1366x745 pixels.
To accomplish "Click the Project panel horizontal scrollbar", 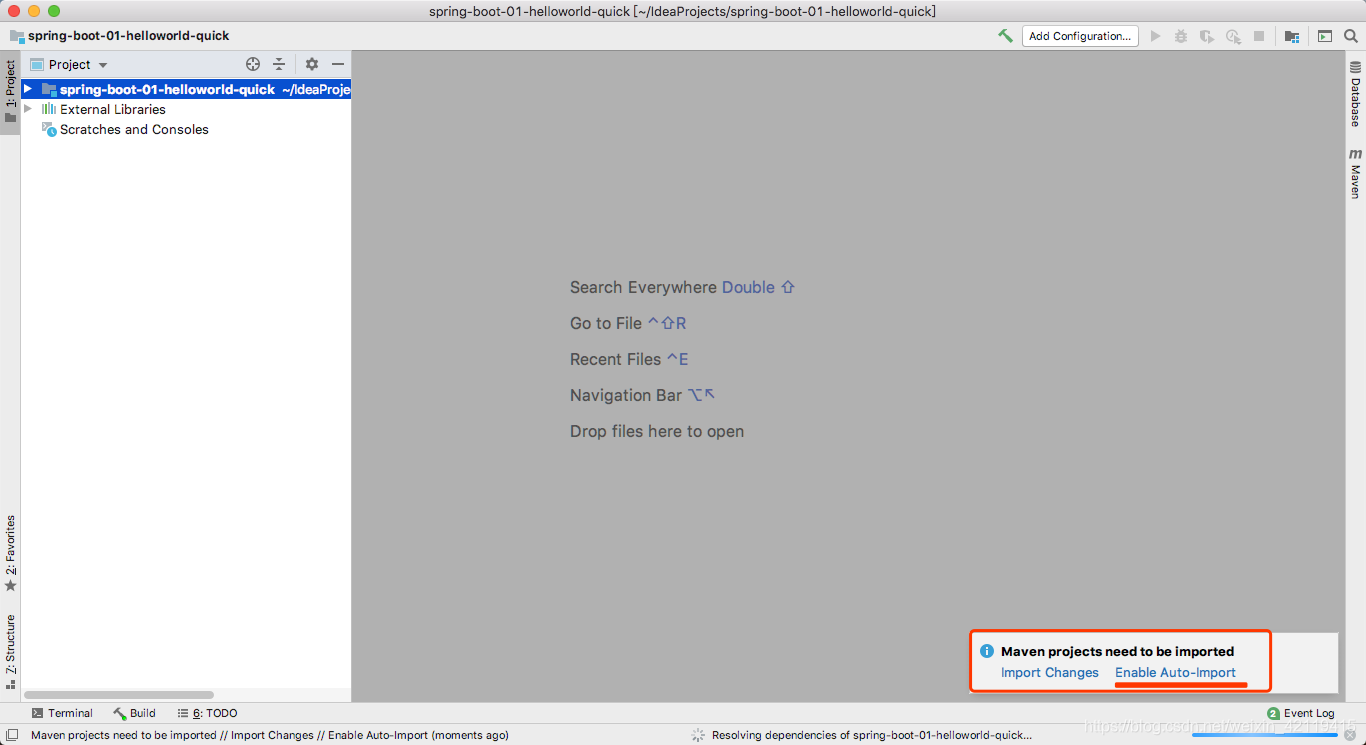I will [x=119, y=694].
